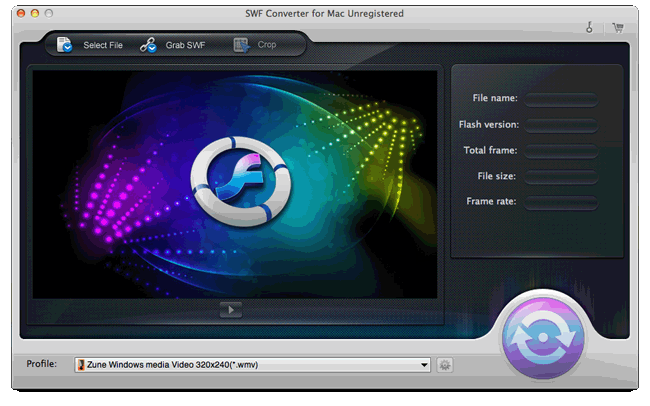650x406 pixels.
Task: Click the Total frame value field
Action: (x=561, y=151)
